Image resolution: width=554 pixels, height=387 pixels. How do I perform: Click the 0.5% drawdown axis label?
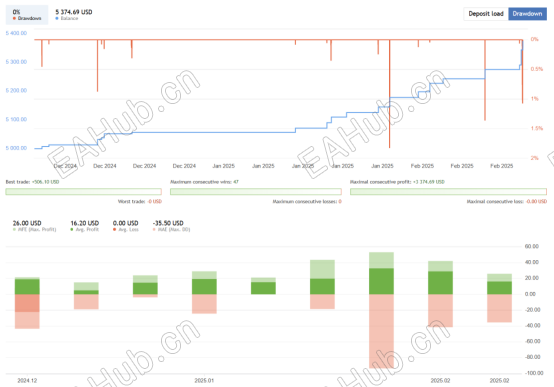(537, 69)
